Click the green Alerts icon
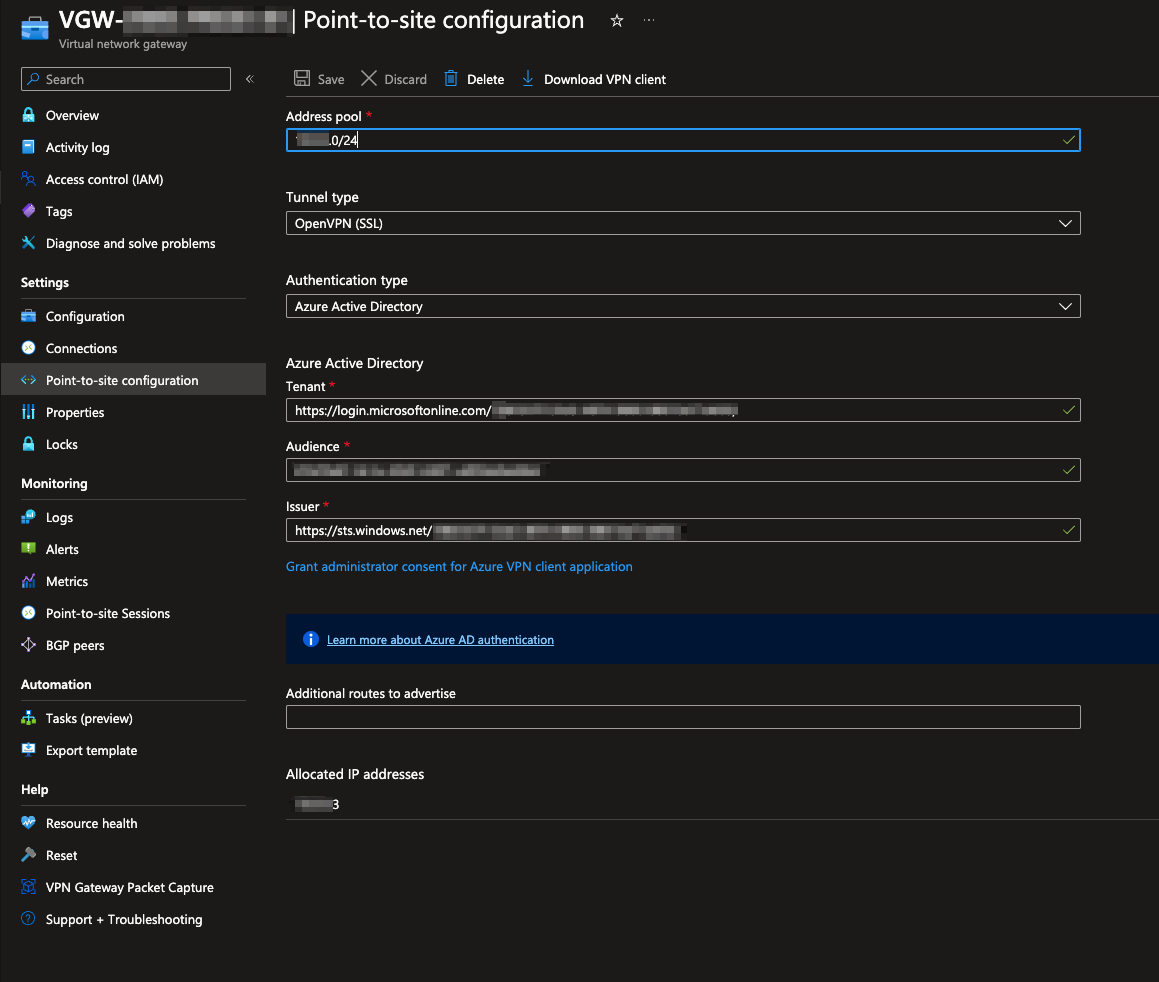The width and height of the screenshot is (1159, 982). [x=28, y=548]
